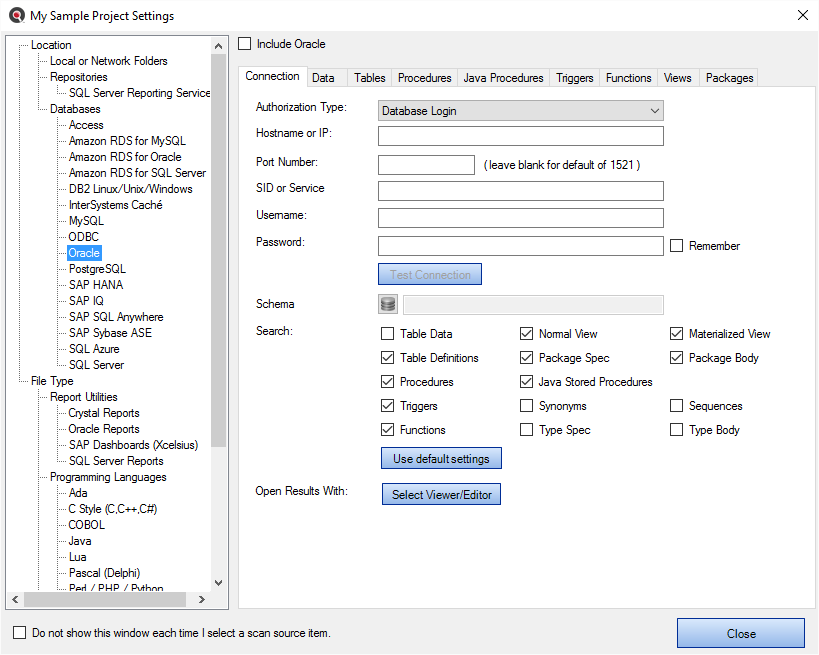Select PostgreSQL in the tree
819x655 pixels.
click(97, 269)
